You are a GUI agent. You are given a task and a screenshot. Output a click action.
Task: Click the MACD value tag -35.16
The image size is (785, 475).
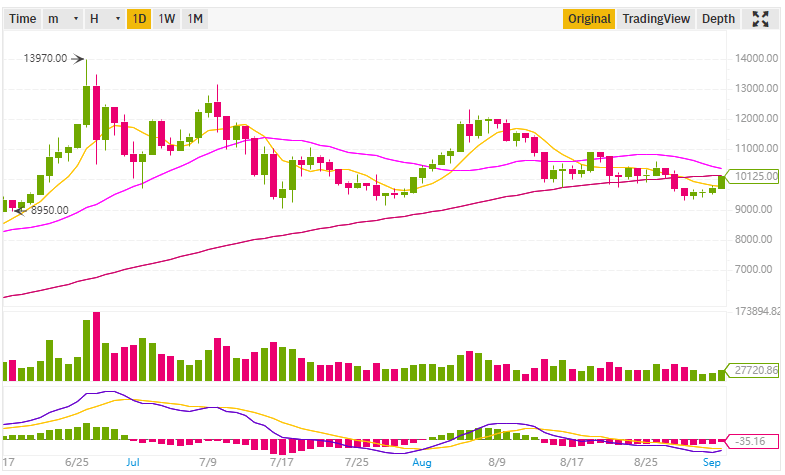pos(753,439)
